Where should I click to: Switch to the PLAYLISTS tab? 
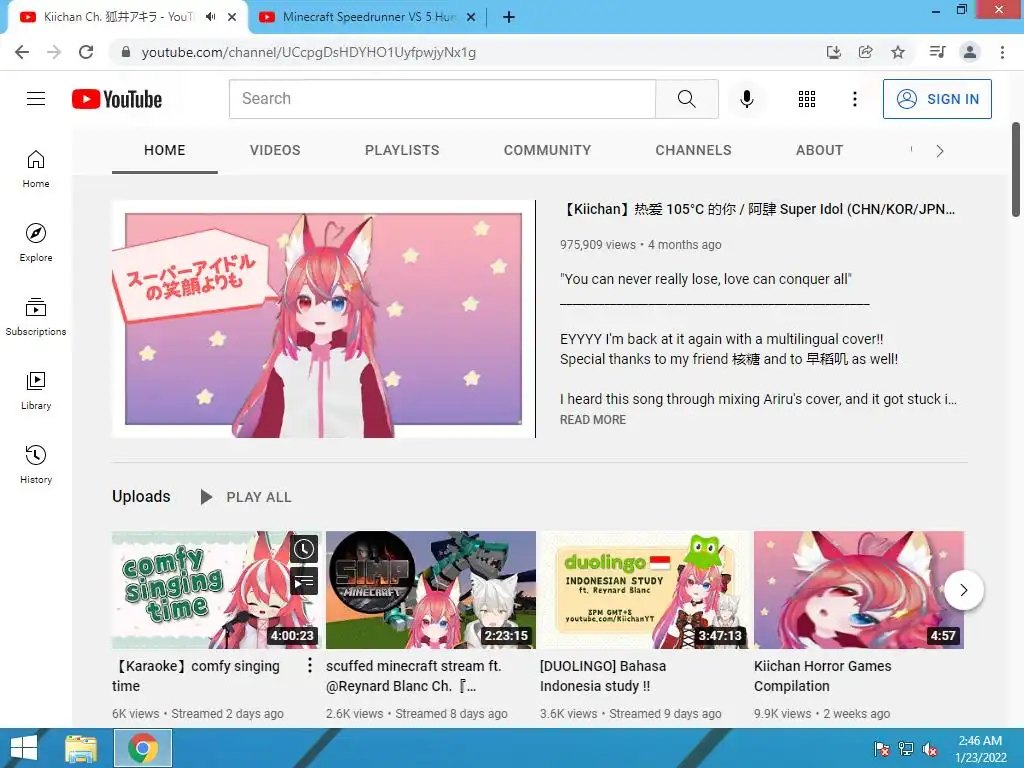pos(402,150)
